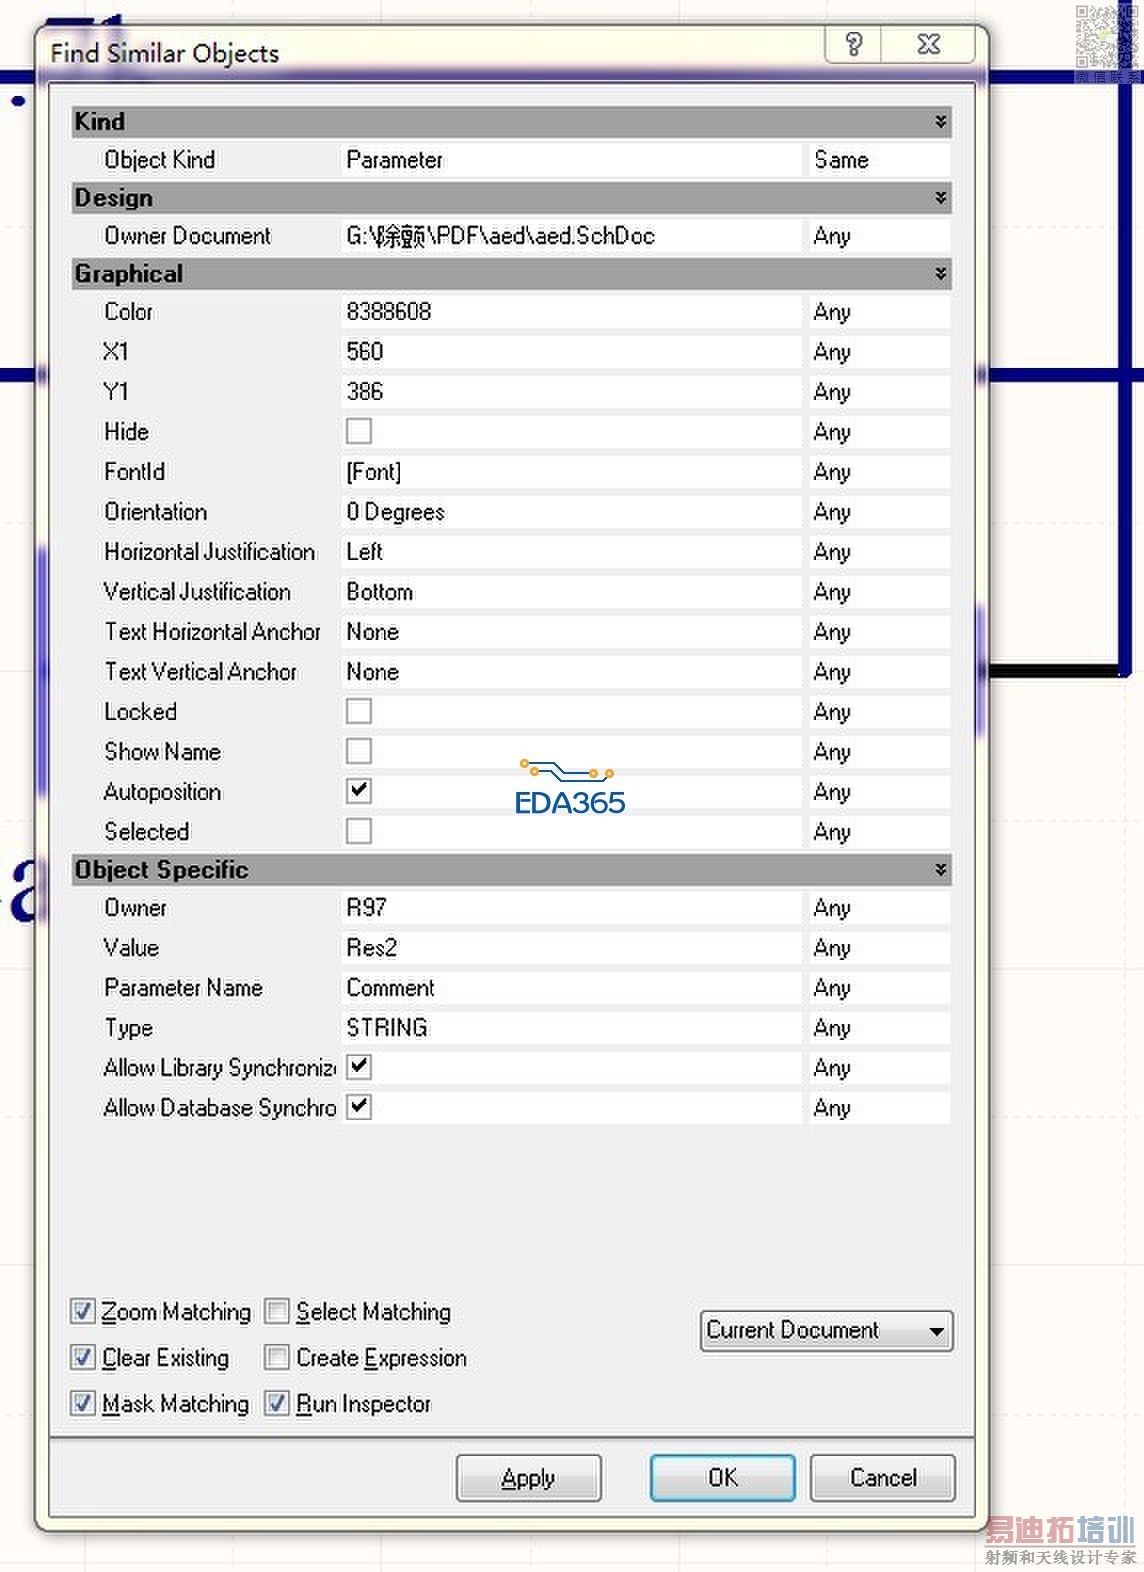Screen dimensions: 1144x1572
Task: Set Horizontal Justification match criterion Any
Action: [x=878, y=552]
